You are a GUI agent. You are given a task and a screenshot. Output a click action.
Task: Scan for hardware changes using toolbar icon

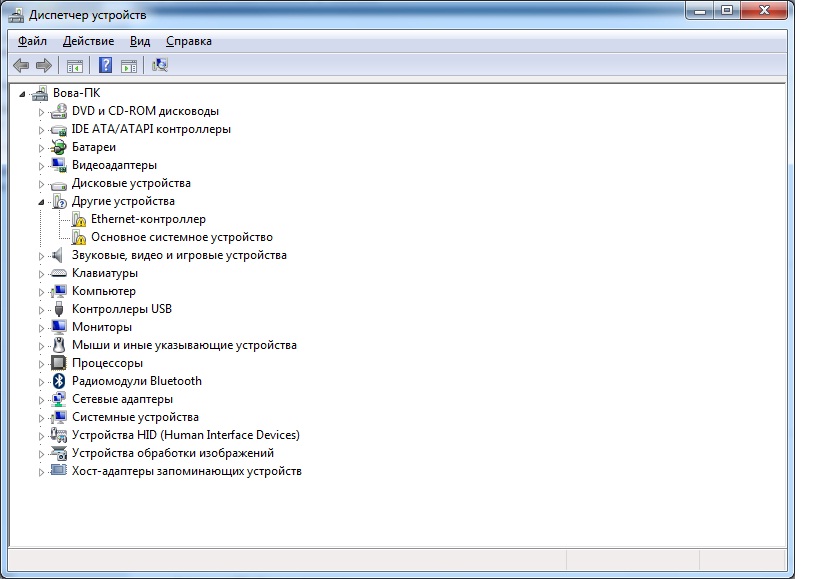pos(159,66)
